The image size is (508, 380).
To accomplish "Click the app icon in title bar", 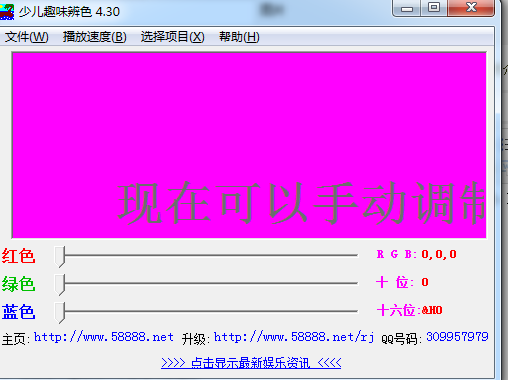I will [x=7, y=12].
